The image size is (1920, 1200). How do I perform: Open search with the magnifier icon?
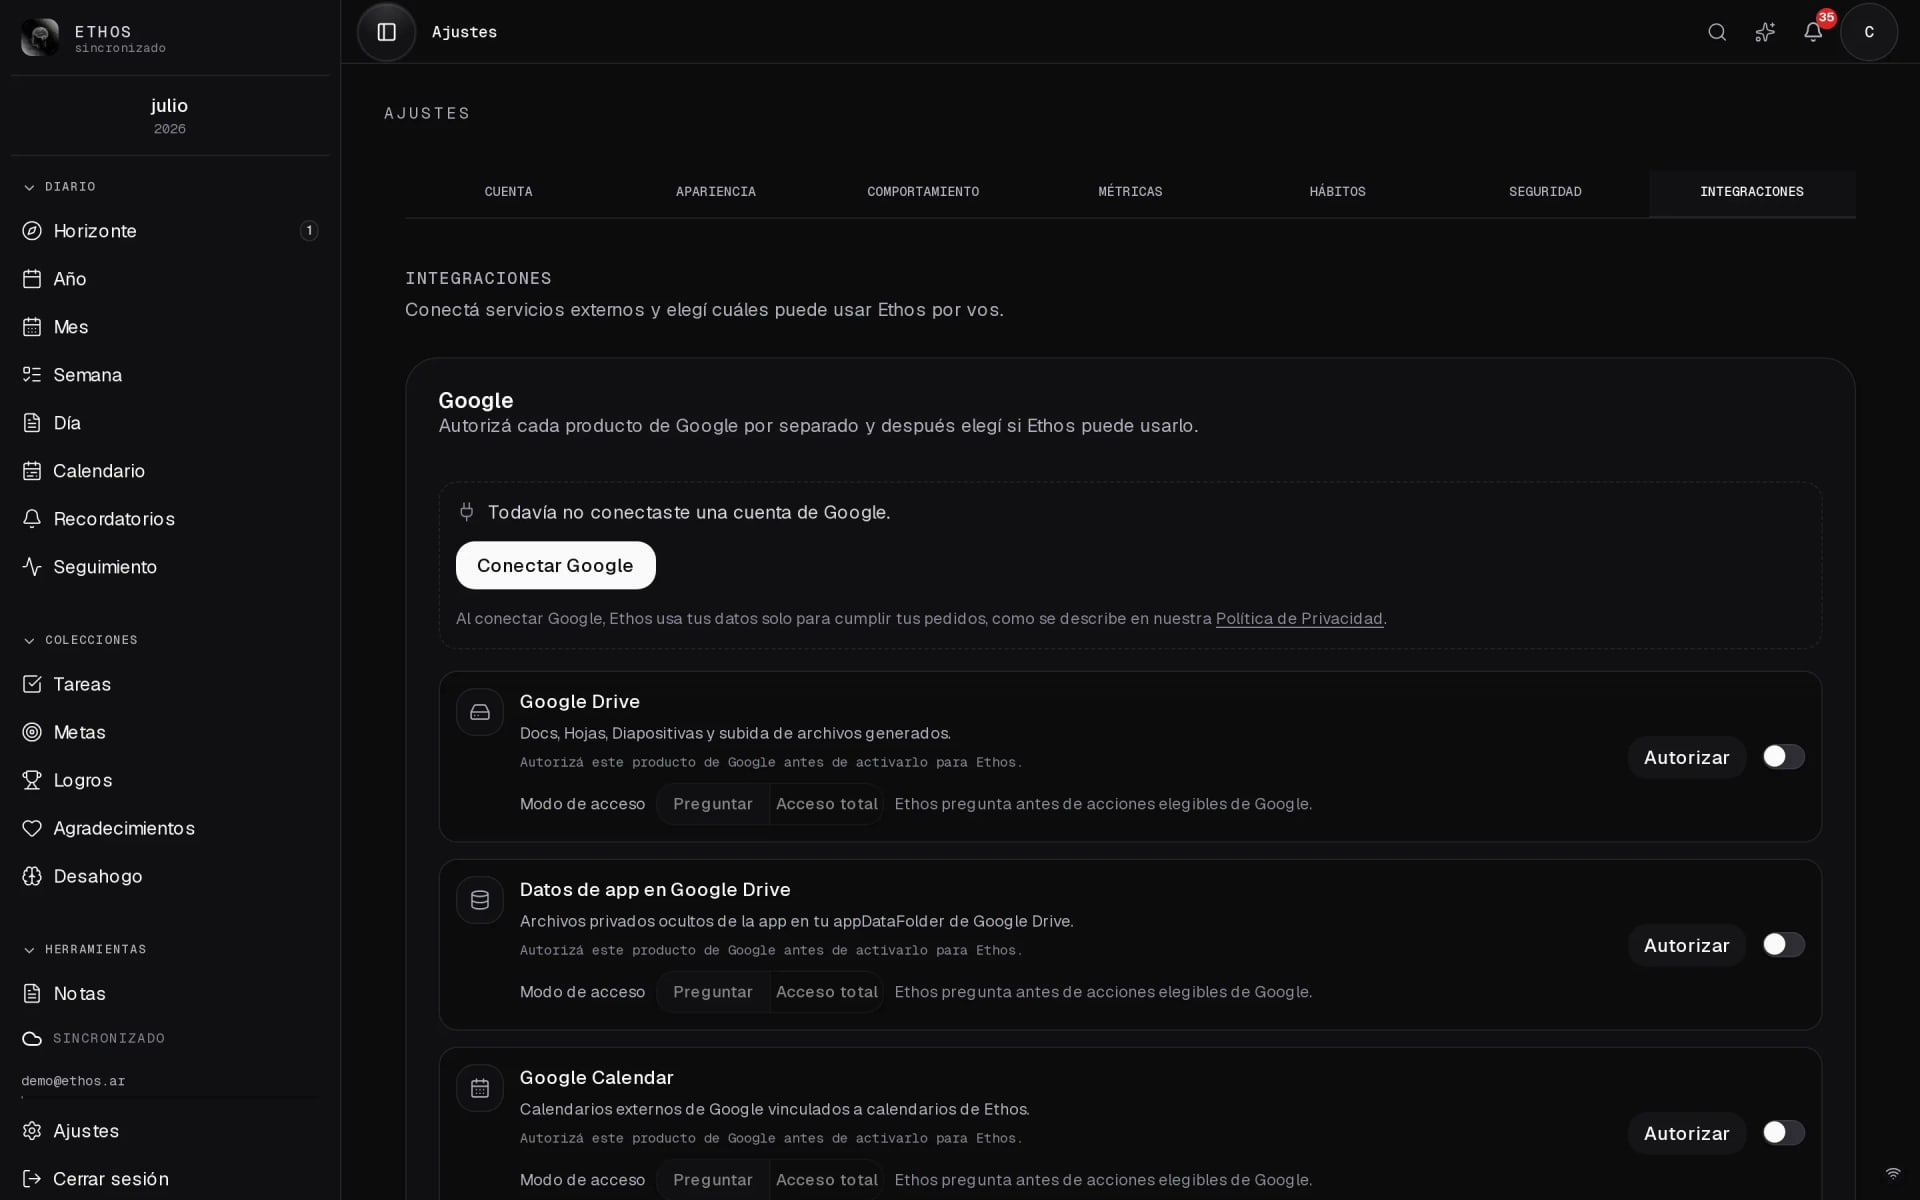pyautogui.click(x=1717, y=32)
